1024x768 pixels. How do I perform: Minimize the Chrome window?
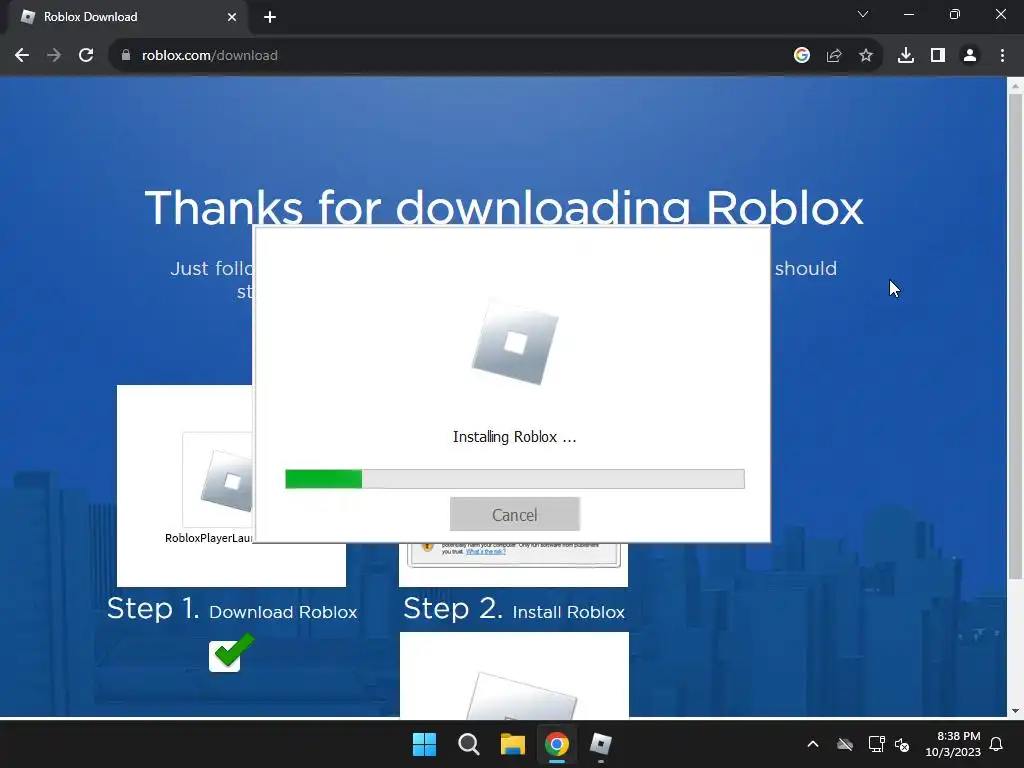(x=908, y=14)
